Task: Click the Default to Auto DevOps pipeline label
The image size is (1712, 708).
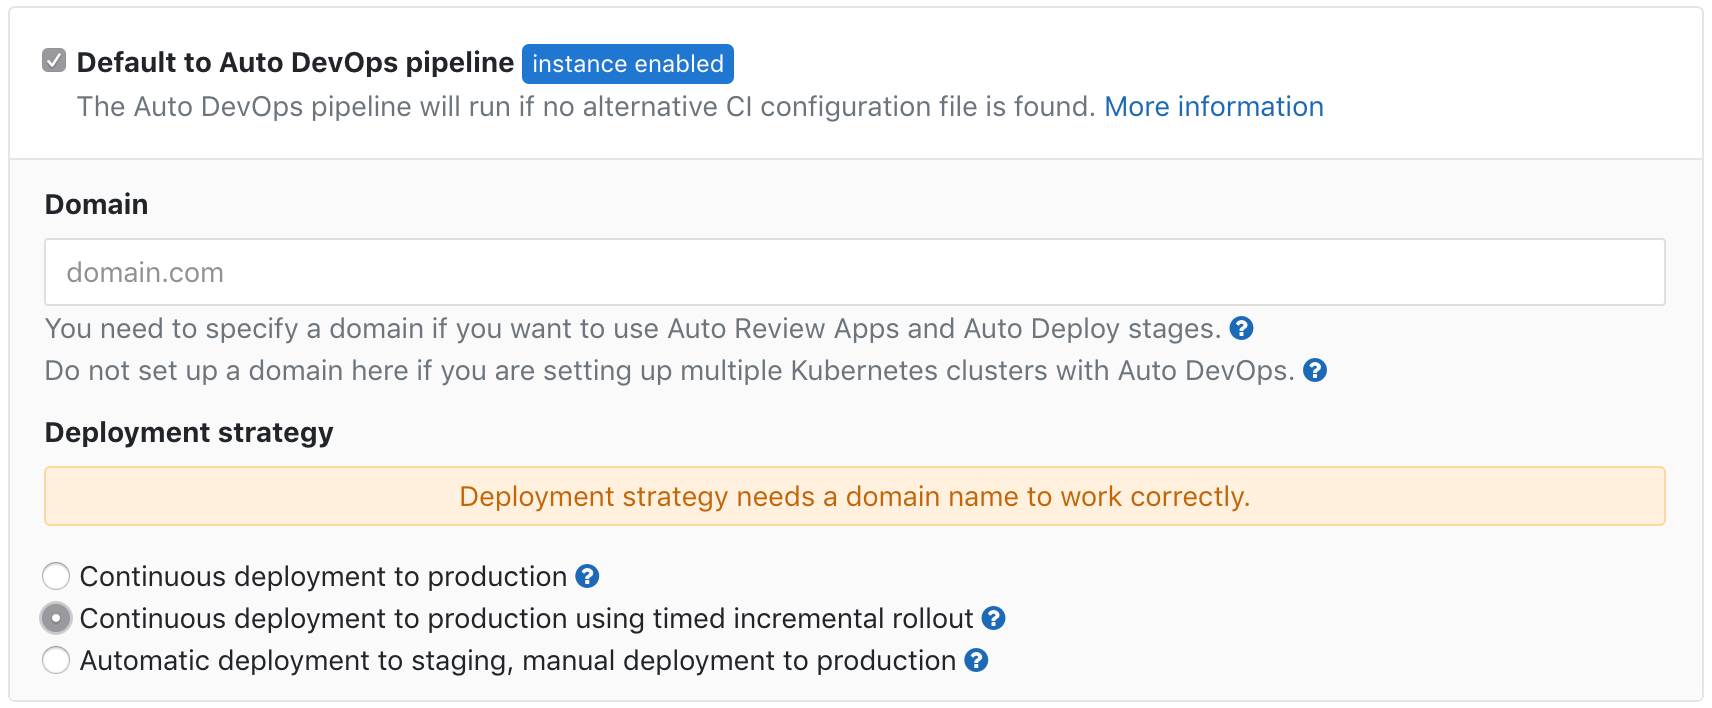Action: point(295,62)
